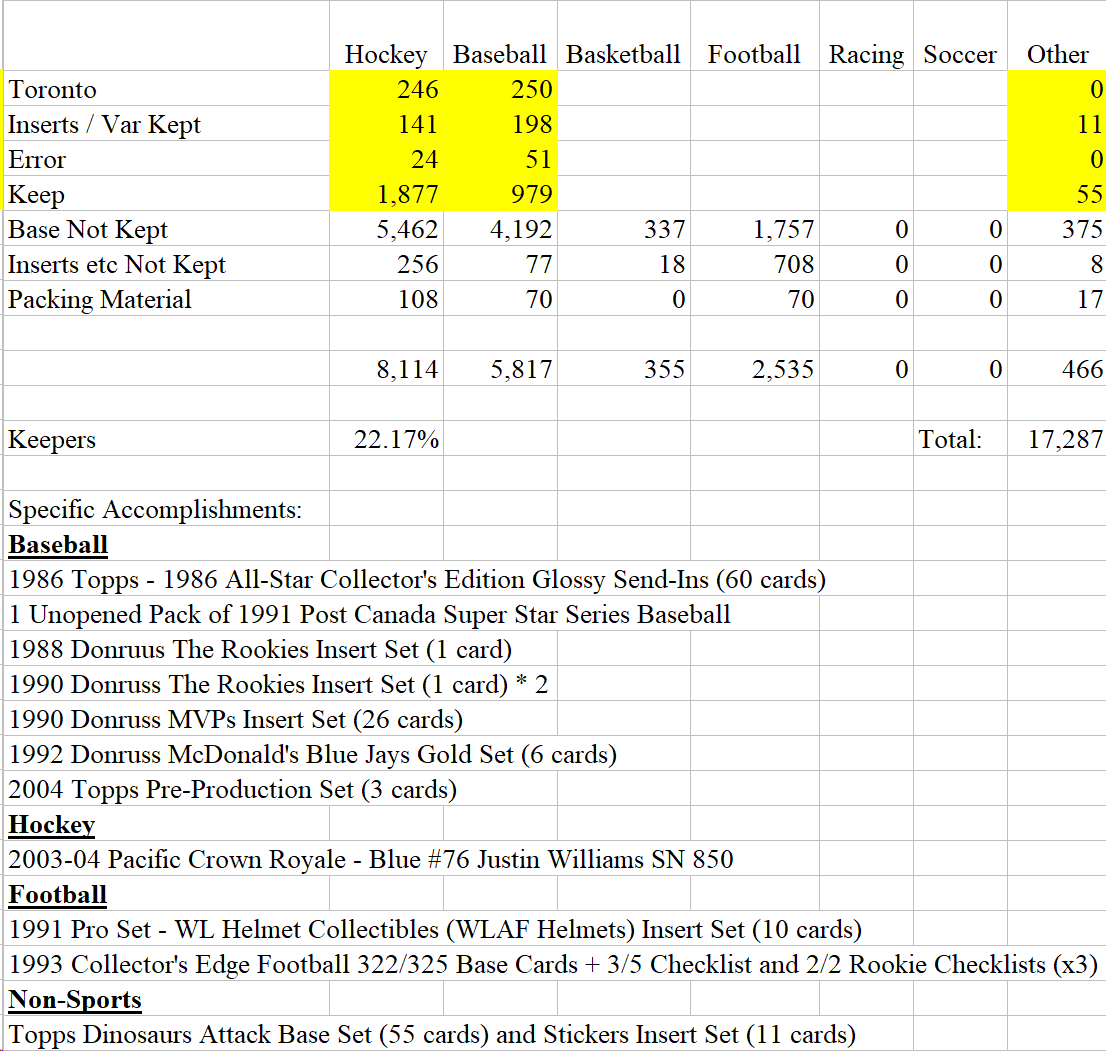Select Baseball inserts kept cell 198
1106x1051 pixels.
[500, 124]
